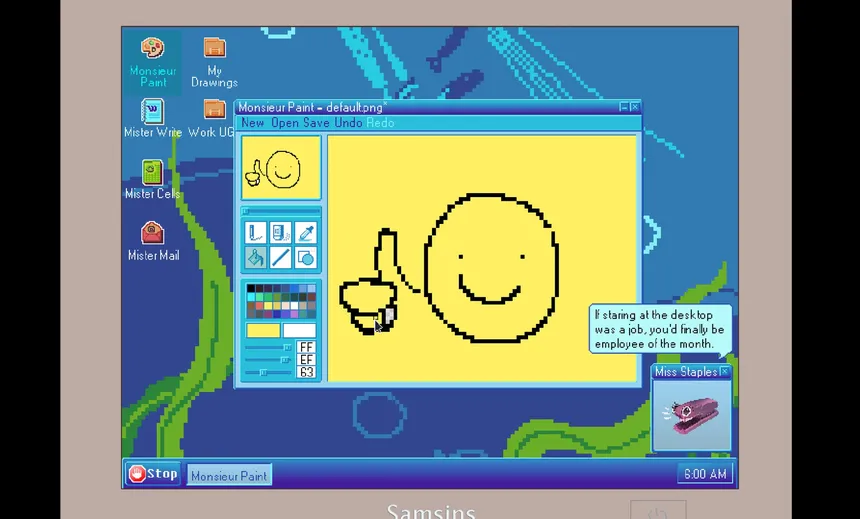Select the eyedropper color picker tool
Image resolution: width=860 pixels, height=519 pixels.
(x=305, y=233)
